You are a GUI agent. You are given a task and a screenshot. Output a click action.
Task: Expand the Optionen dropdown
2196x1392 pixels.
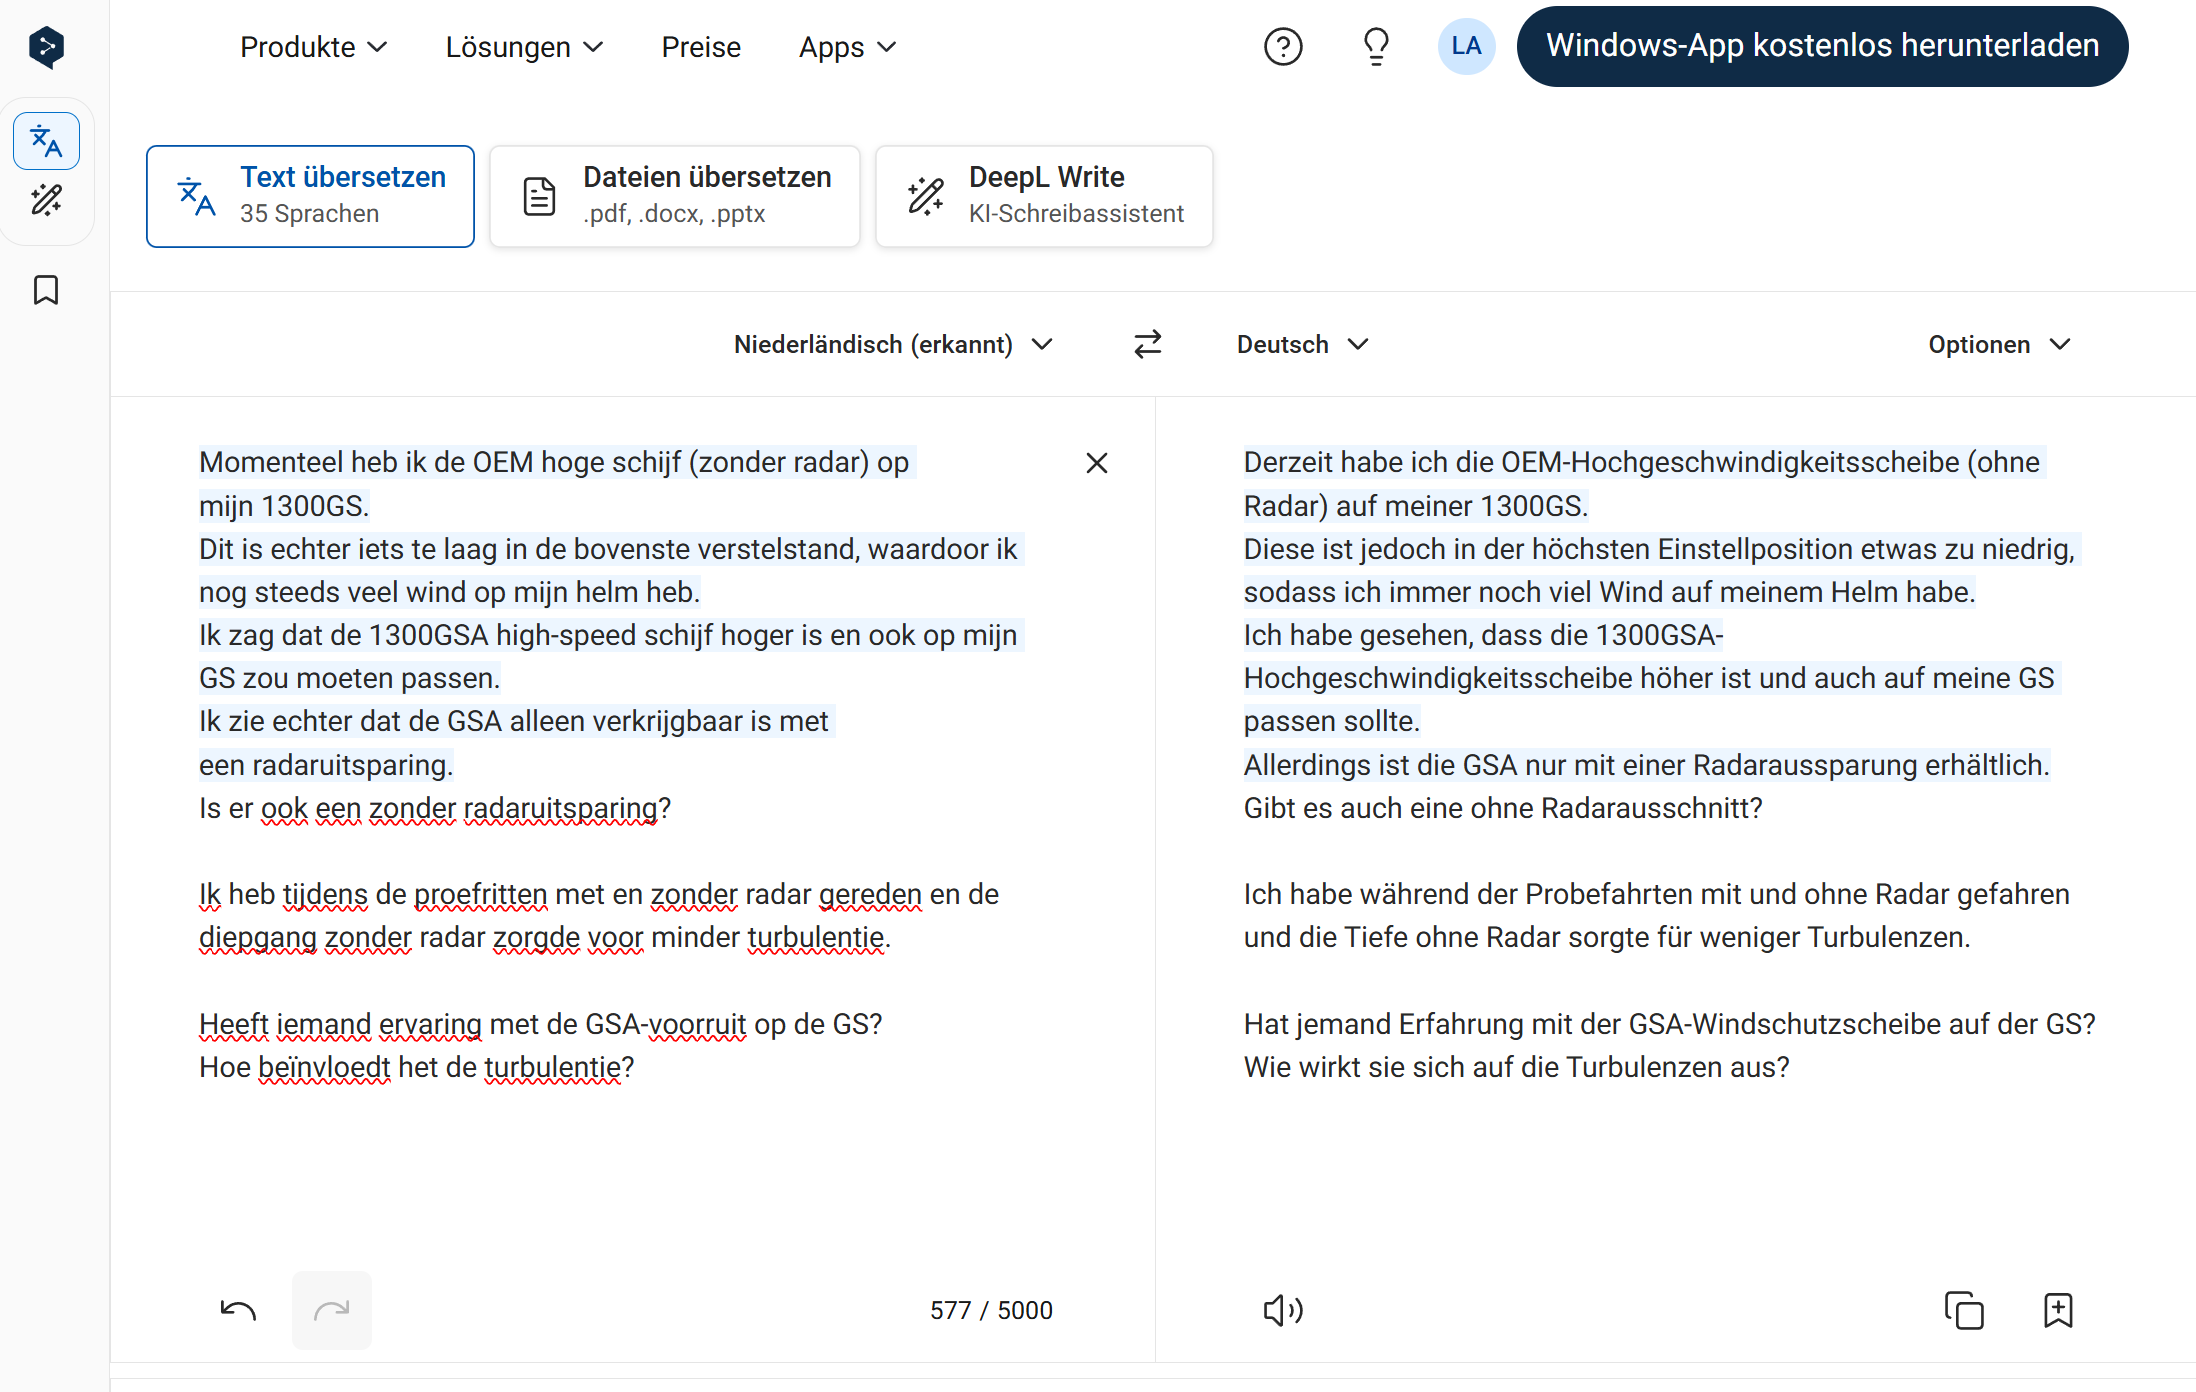click(x=1999, y=344)
